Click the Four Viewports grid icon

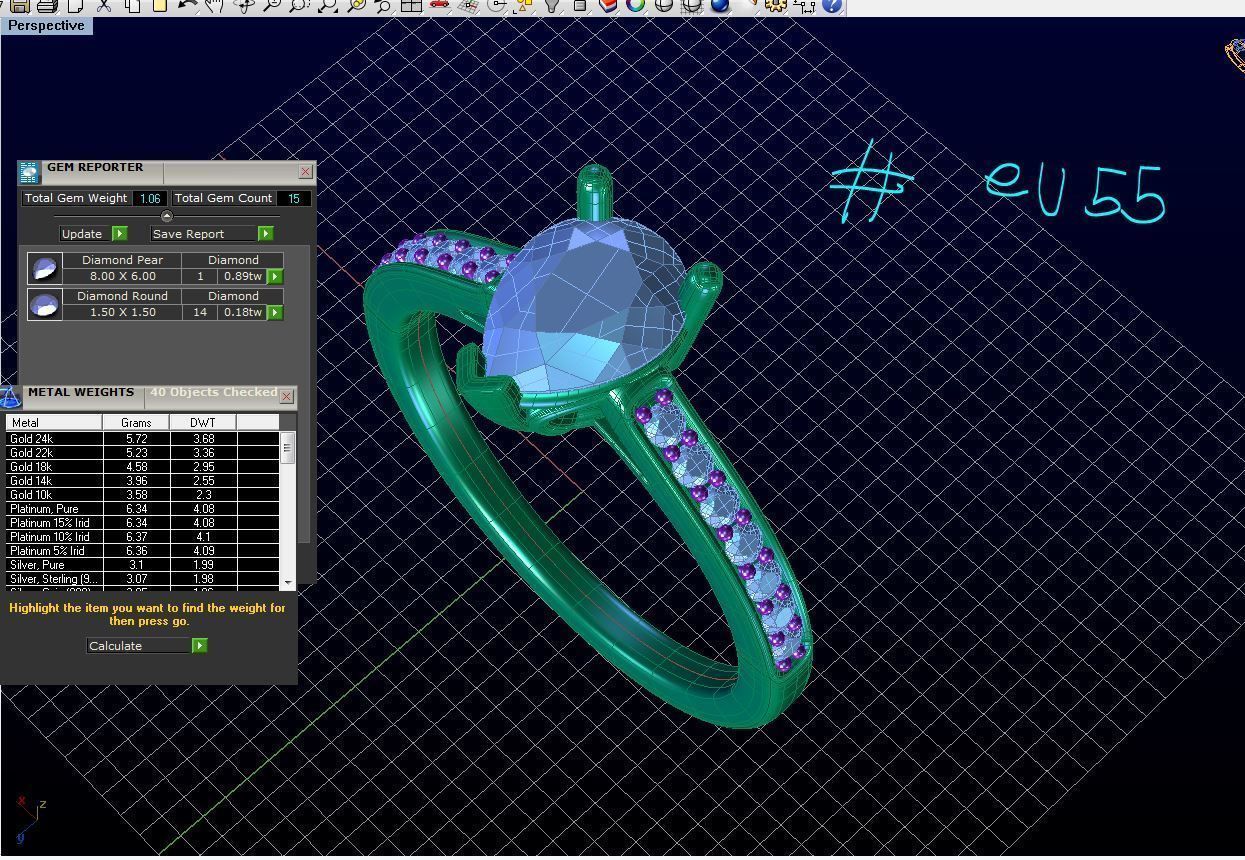point(411,5)
